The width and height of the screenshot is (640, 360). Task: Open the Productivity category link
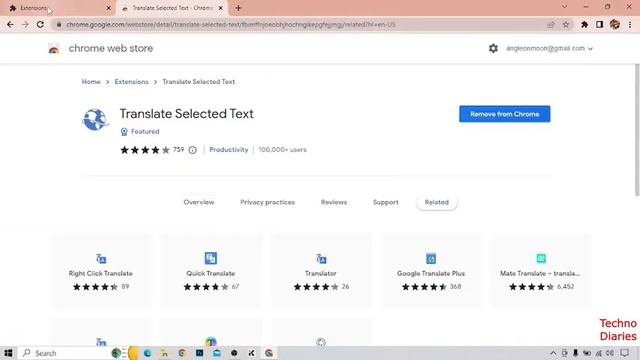click(229, 150)
